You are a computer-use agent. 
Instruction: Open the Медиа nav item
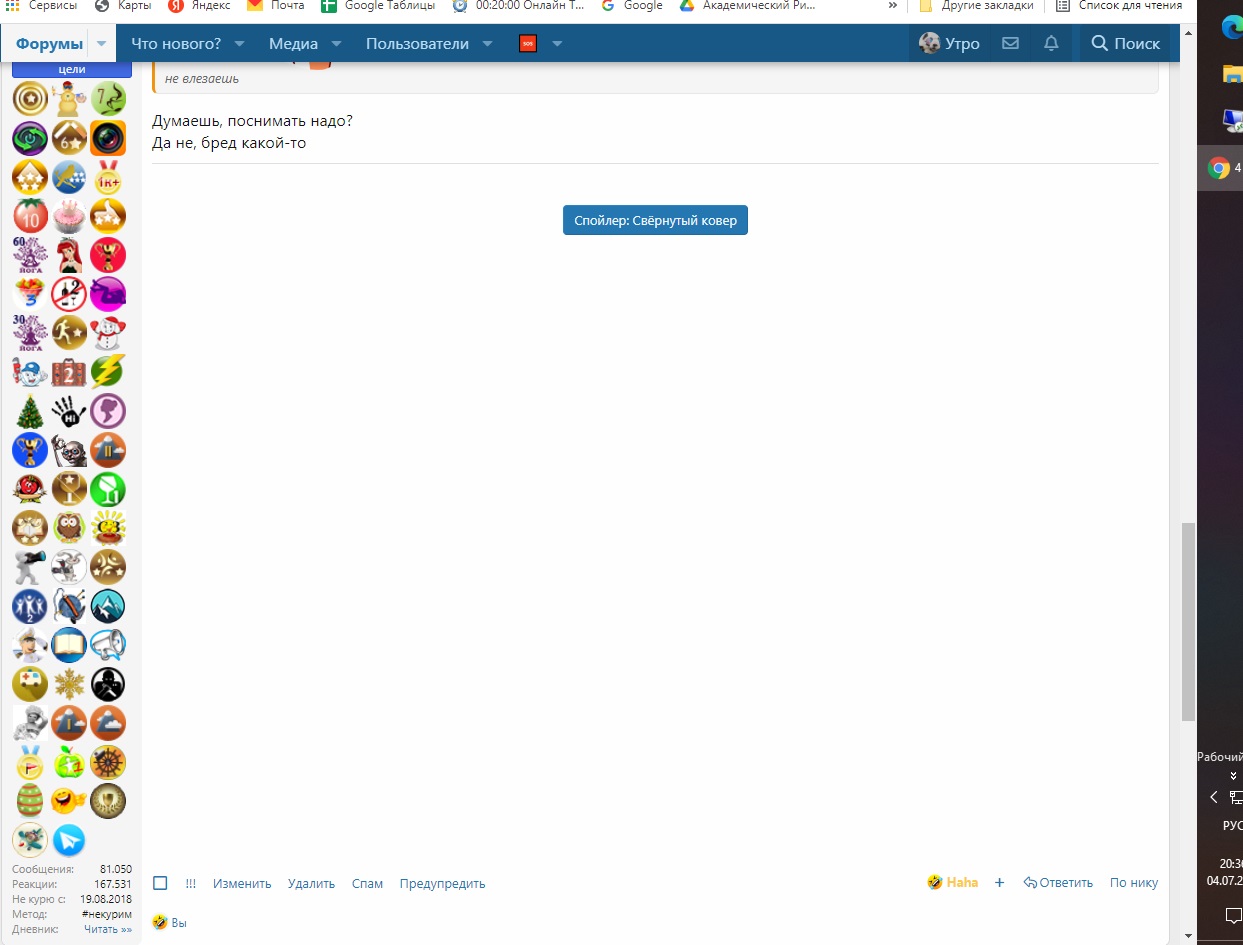[293, 44]
